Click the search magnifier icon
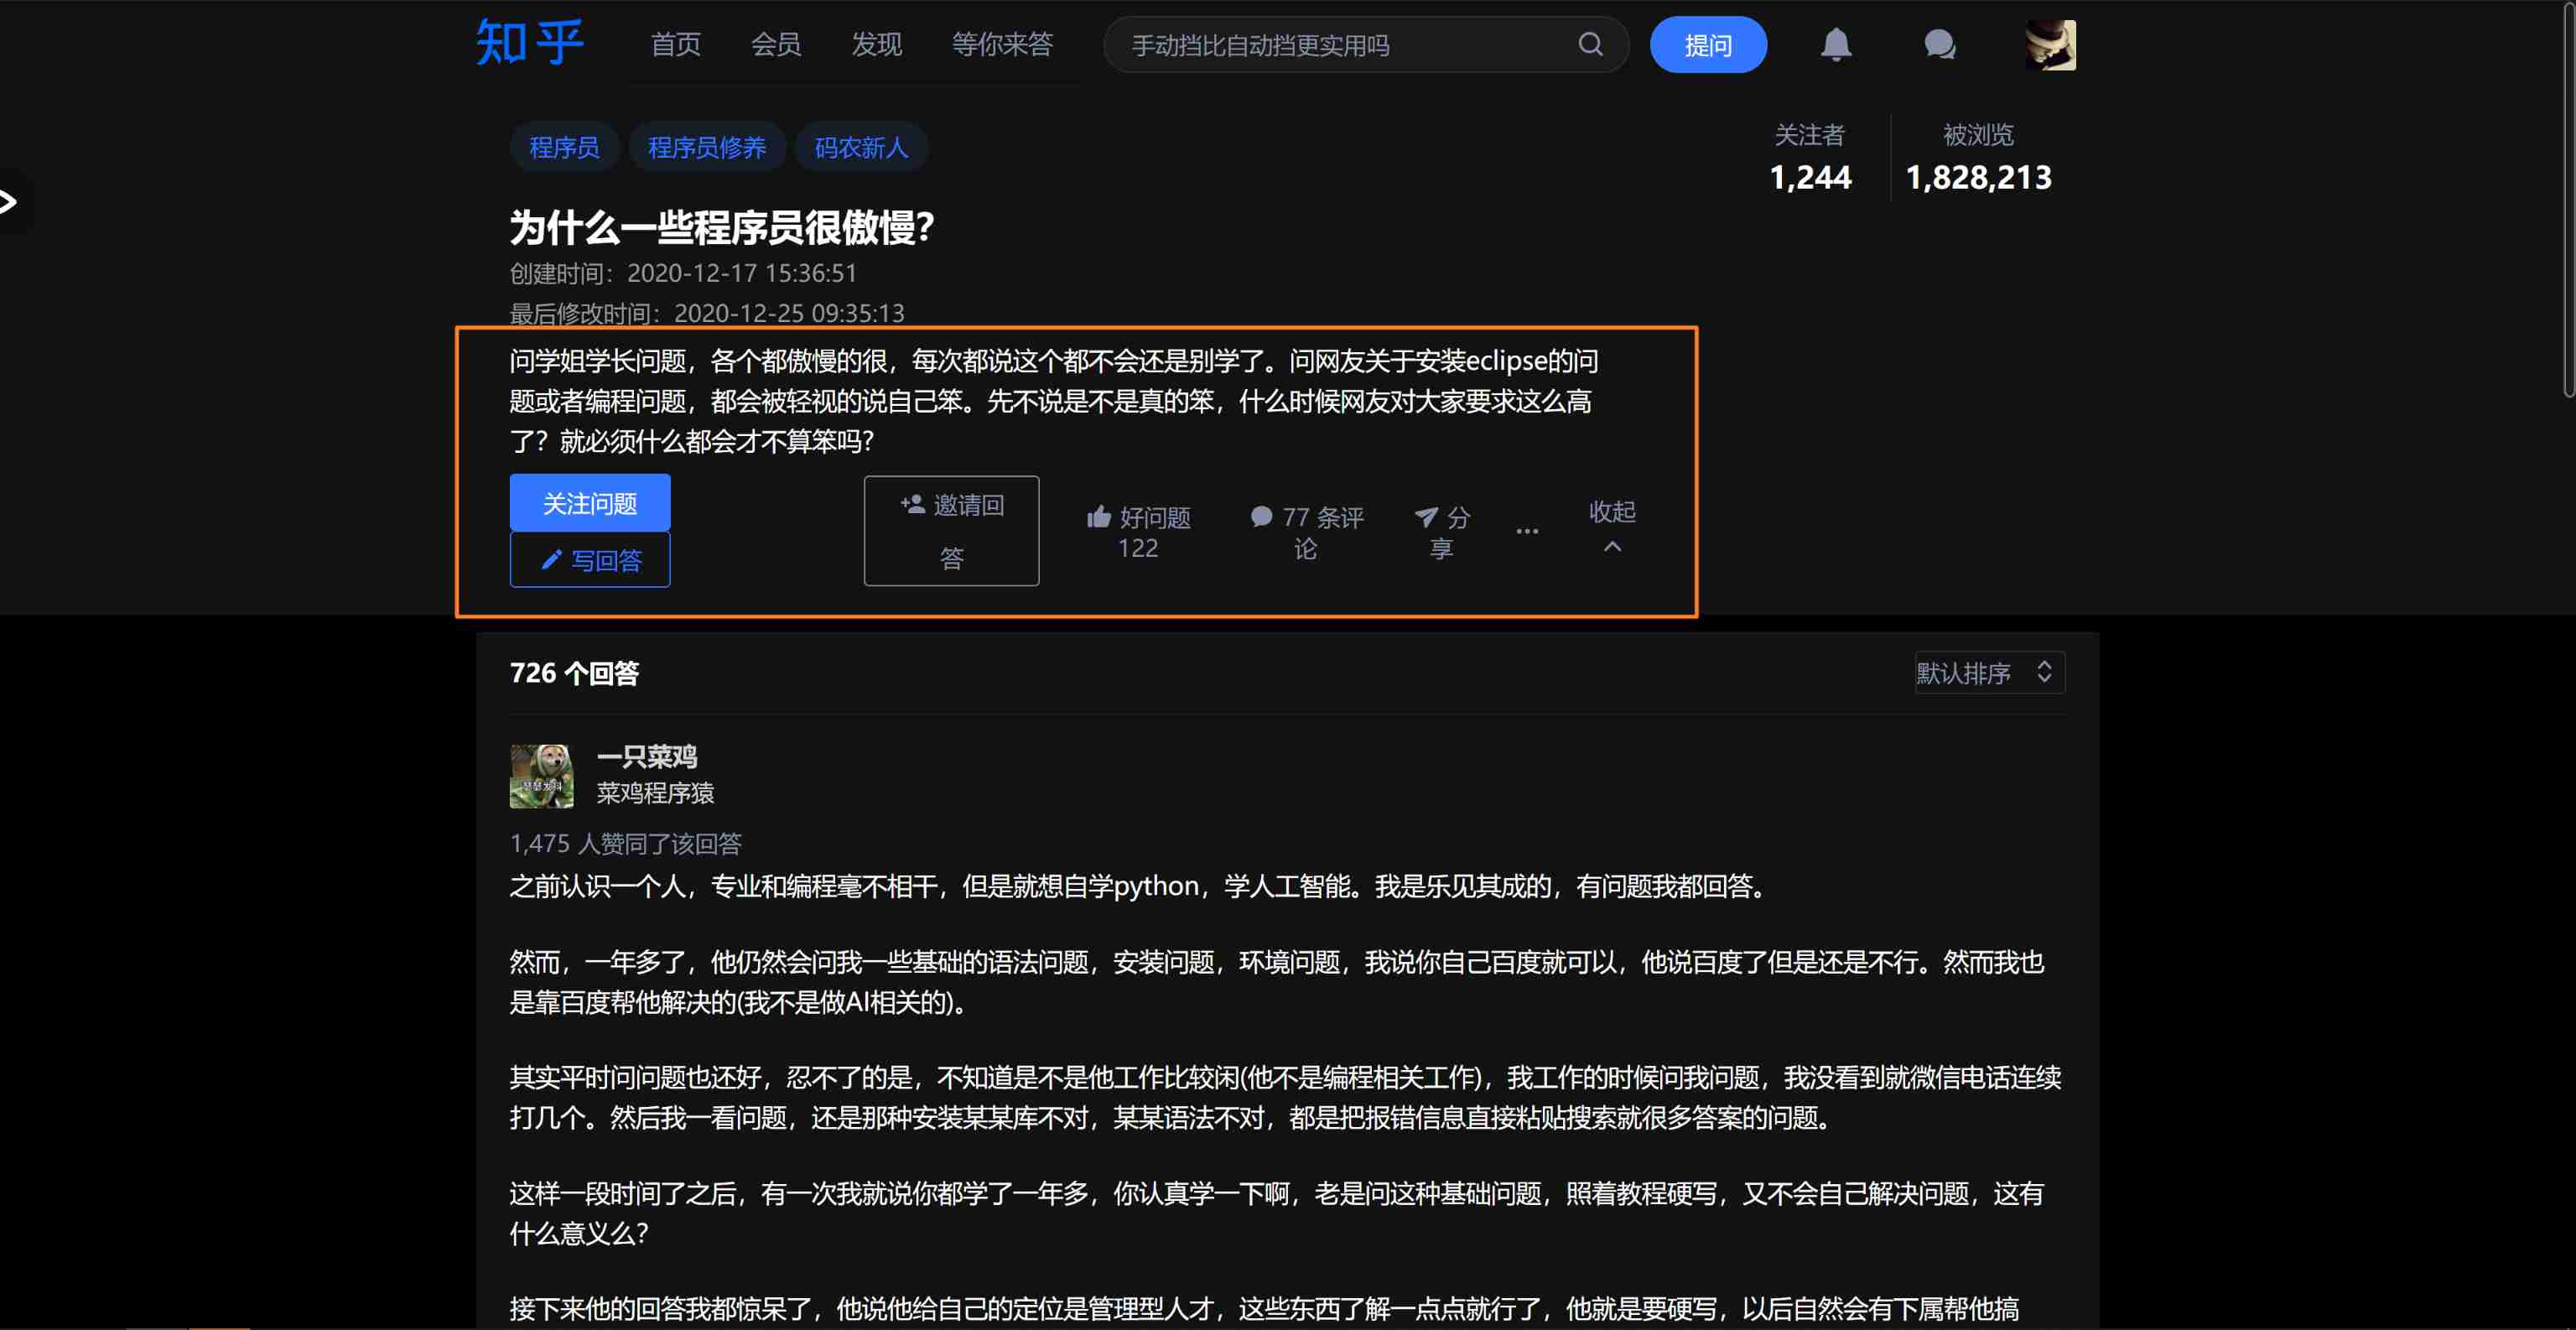The image size is (2576, 1330). [1590, 44]
